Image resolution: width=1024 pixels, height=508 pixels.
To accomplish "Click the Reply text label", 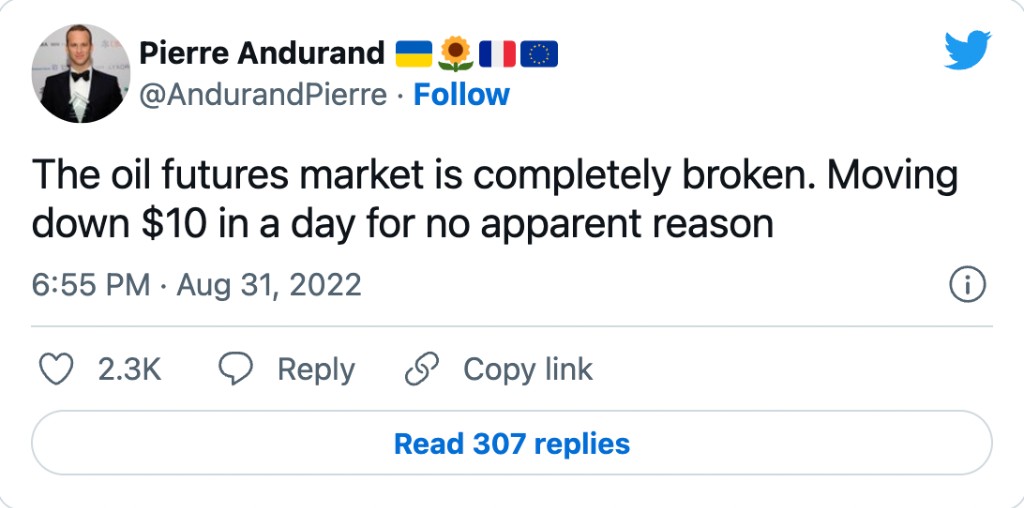I will [x=316, y=370].
